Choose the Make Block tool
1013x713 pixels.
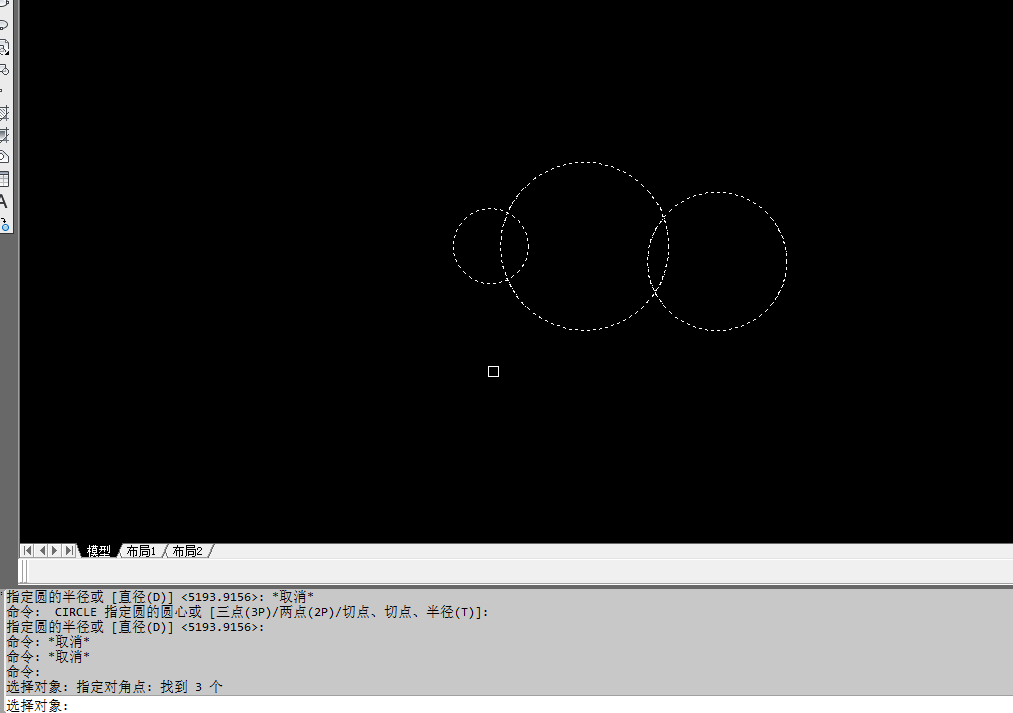click(3, 69)
